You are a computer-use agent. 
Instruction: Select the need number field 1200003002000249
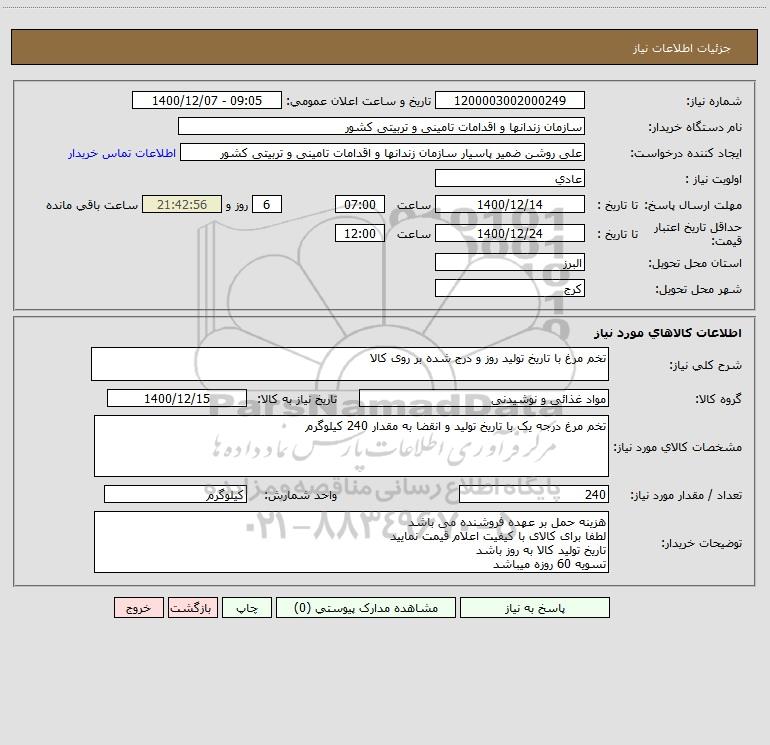coord(510,100)
